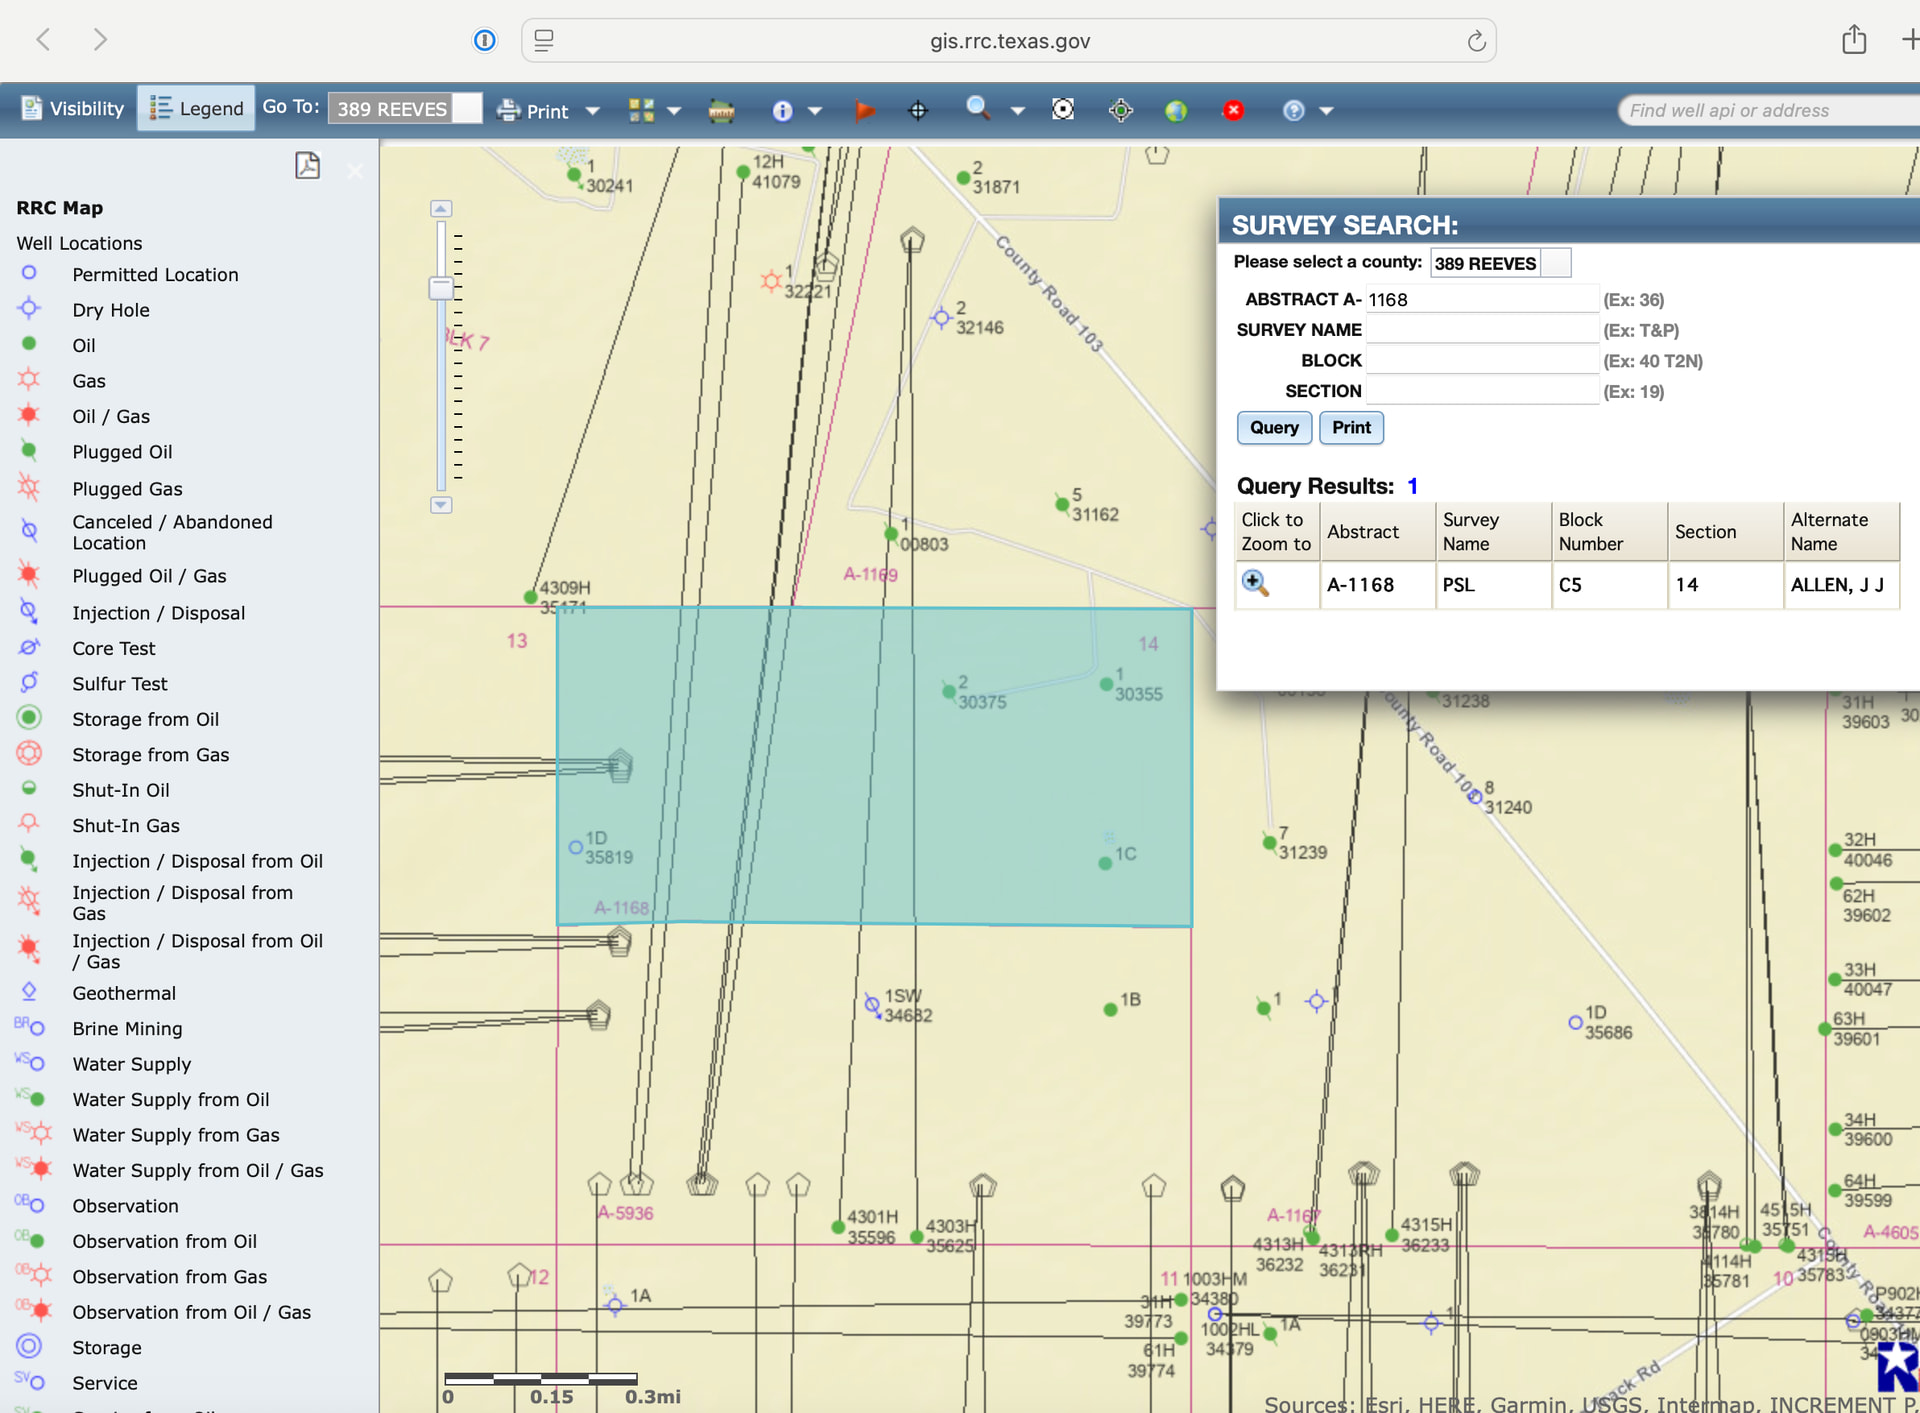The width and height of the screenshot is (1920, 1413).
Task: Click the identify info icon in toolbar
Action: (x=782, y=110)
